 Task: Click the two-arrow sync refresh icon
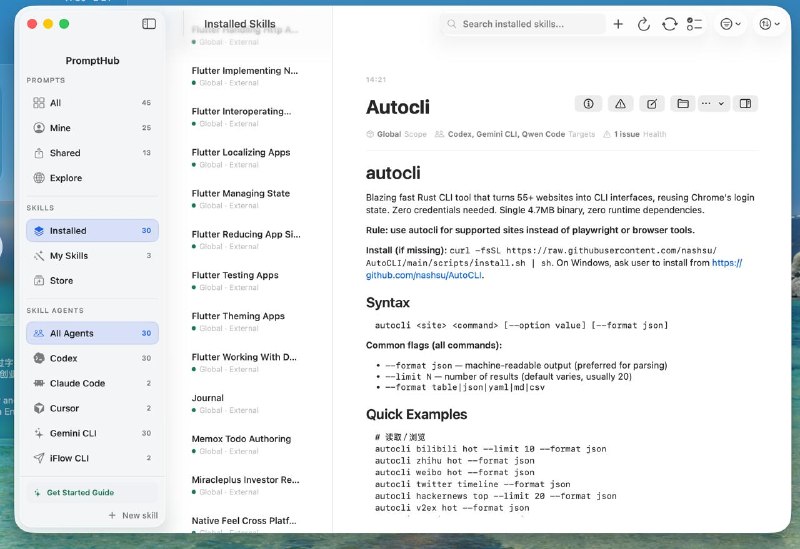tap(669, 24)
